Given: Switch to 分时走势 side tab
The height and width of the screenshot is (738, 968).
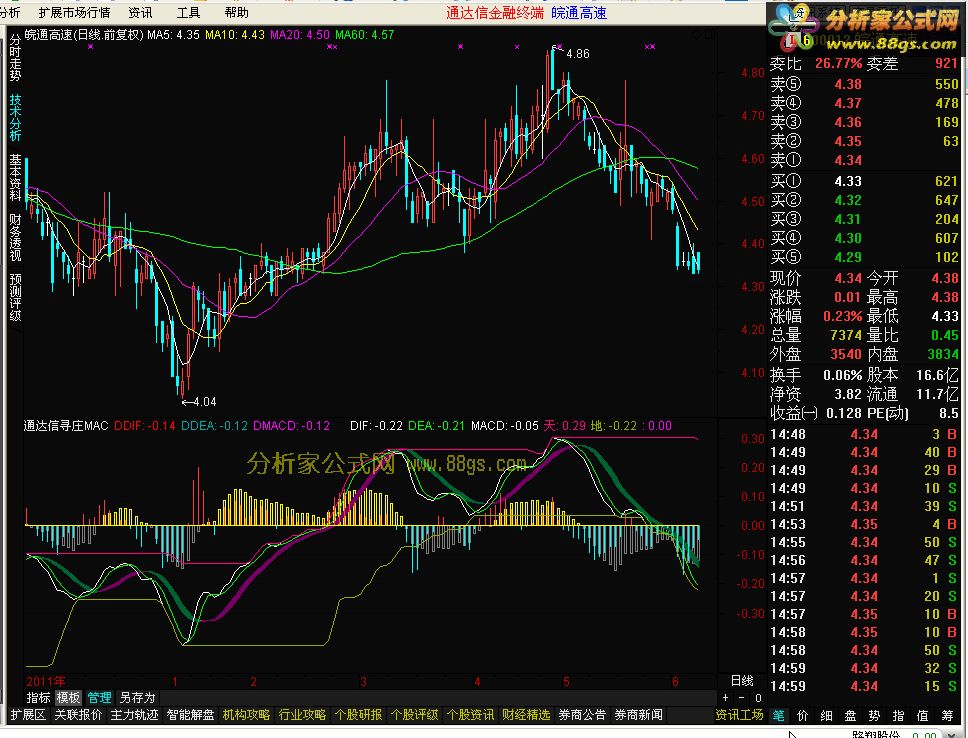Looking at the screenshot, I should [x=15, y=58].
